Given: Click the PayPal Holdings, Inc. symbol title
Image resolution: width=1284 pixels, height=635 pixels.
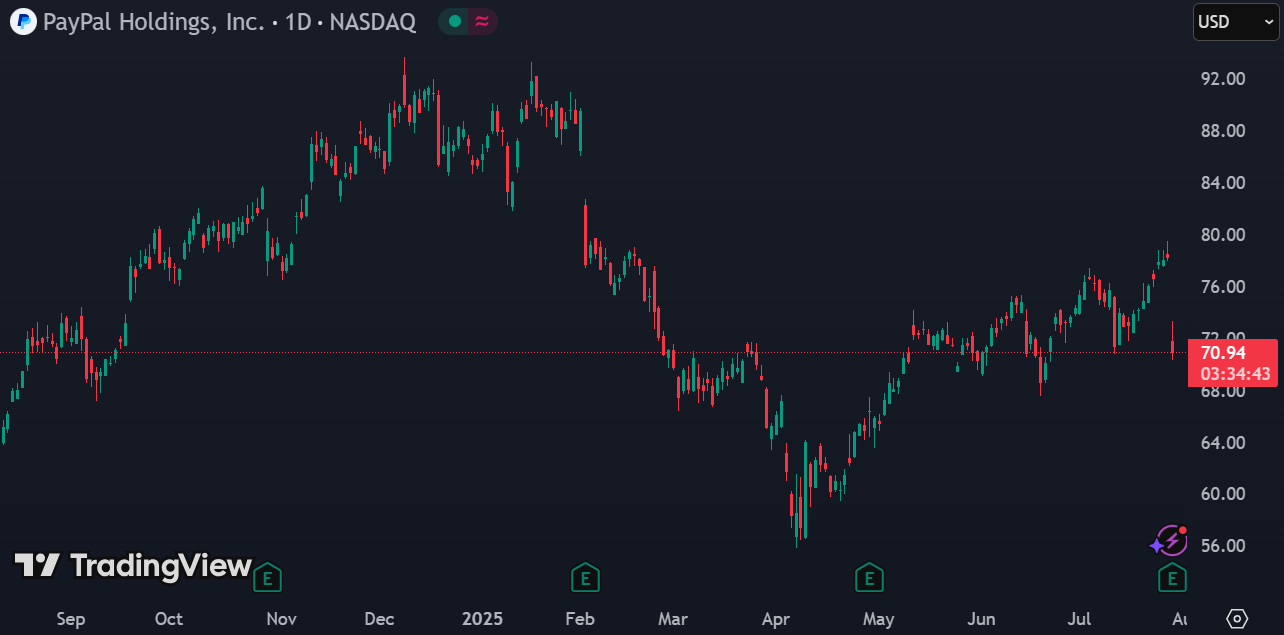Looking at the screenshot, I should [x=153, y=22].
